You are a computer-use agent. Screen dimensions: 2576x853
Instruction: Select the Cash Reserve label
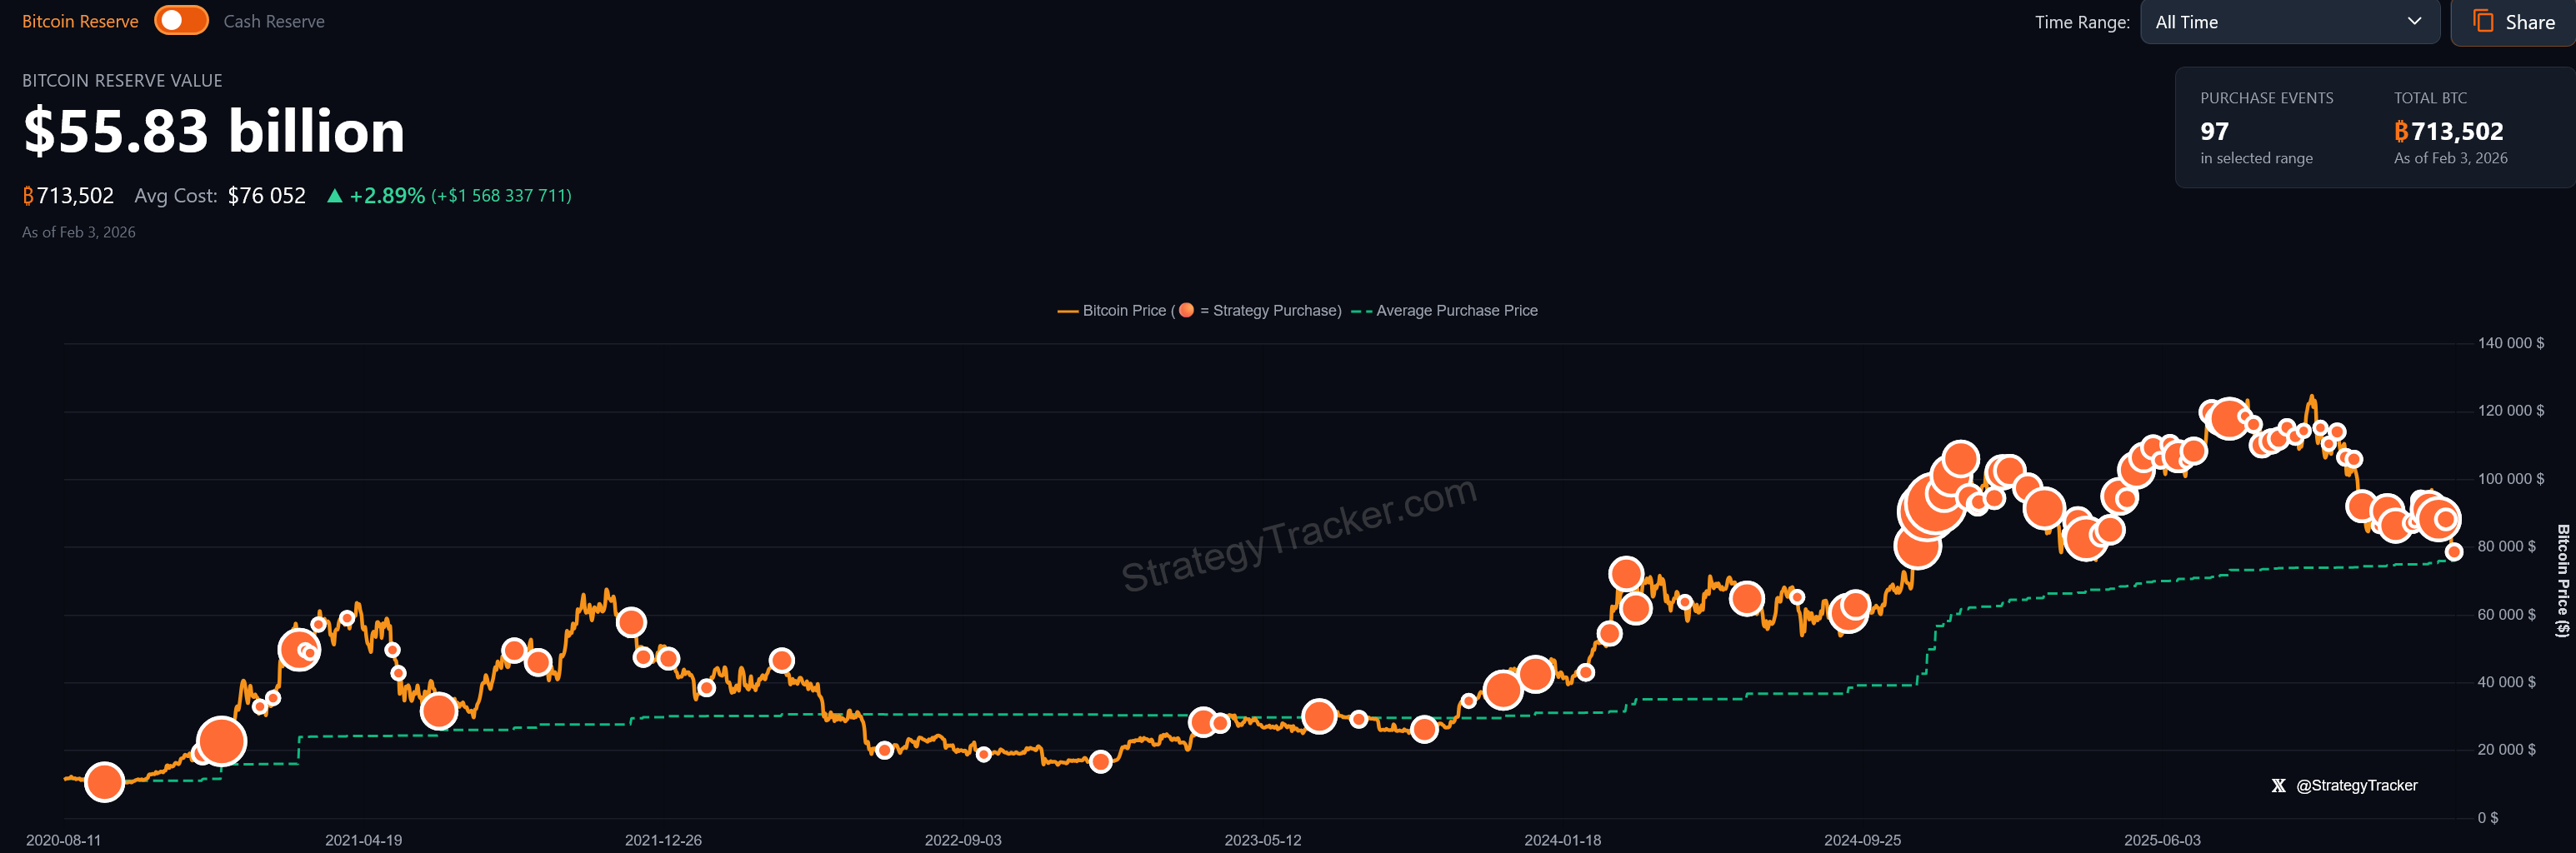pyautogui.click(x=274, y=21)
